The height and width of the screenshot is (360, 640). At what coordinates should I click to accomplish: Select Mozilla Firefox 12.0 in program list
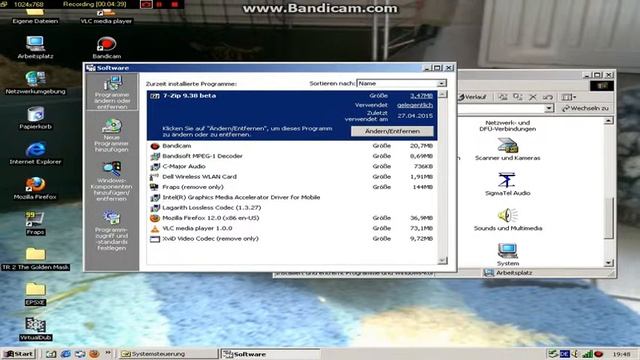coord(292,218)
